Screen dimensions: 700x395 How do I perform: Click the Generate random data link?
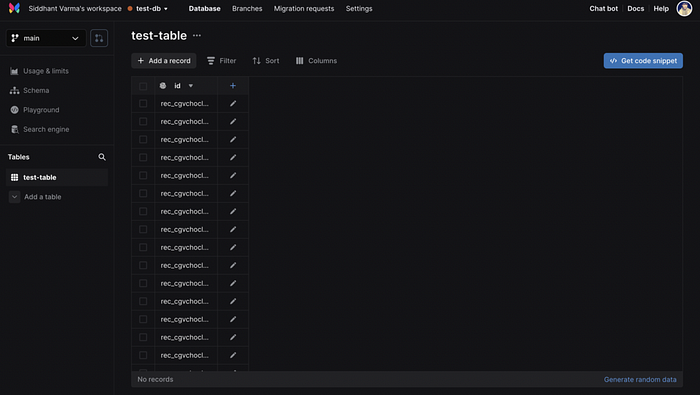pyautogui.click(x=640, y=379)
